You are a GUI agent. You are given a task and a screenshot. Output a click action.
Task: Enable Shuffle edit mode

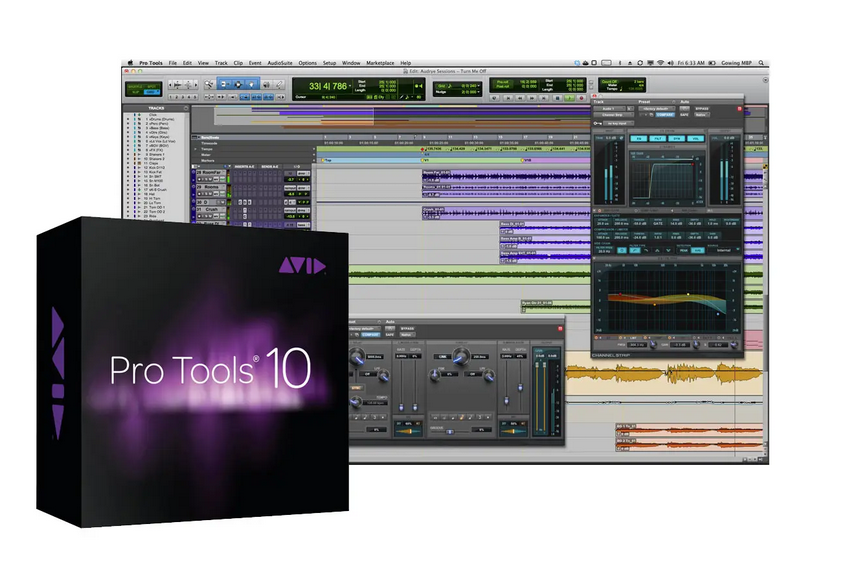[x=135, y=87]
